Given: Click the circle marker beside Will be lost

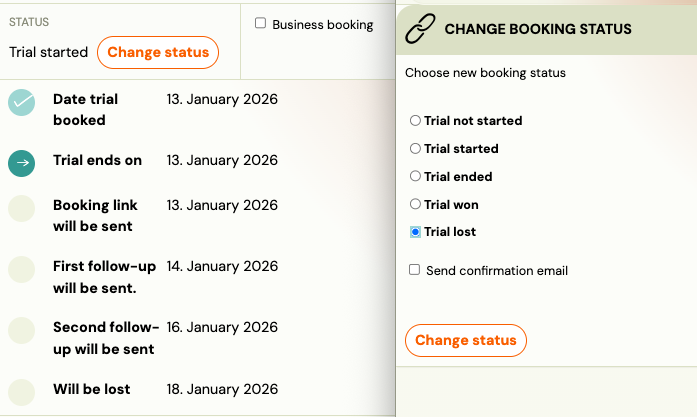Looking at the screenshot, I should (22, 390).
